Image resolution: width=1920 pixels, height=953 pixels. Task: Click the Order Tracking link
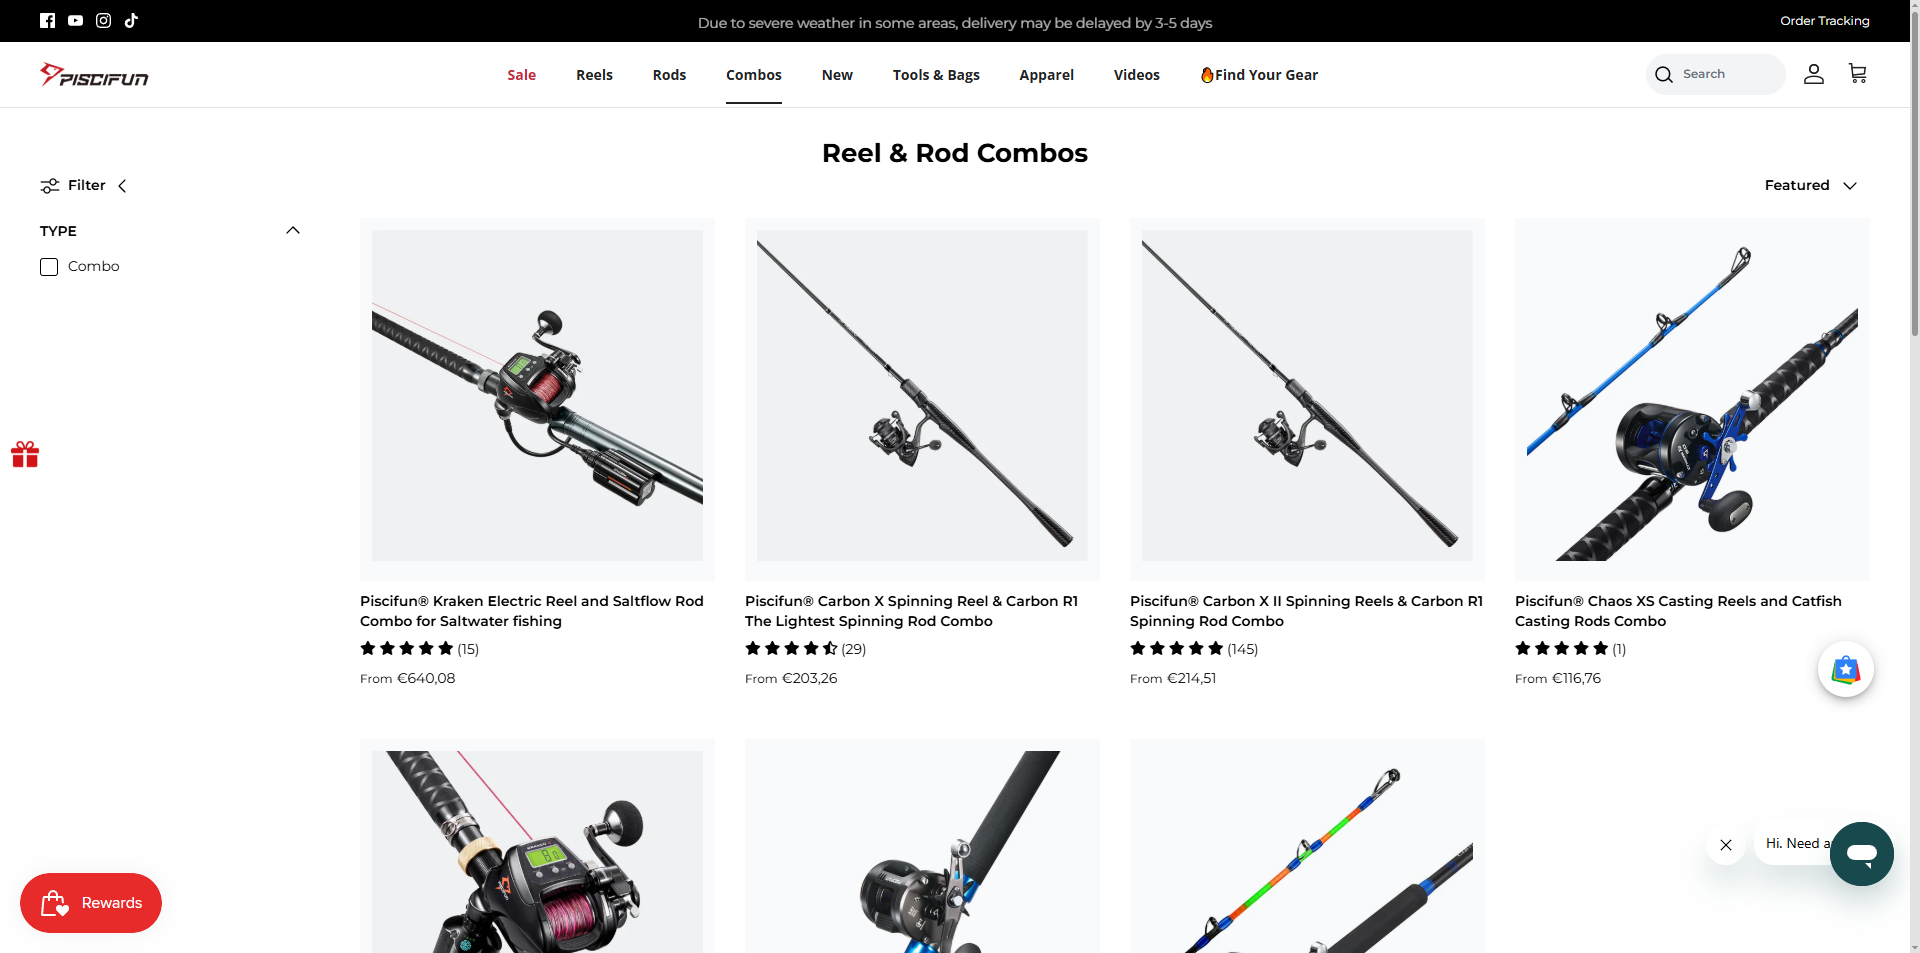click(1824, 21)
